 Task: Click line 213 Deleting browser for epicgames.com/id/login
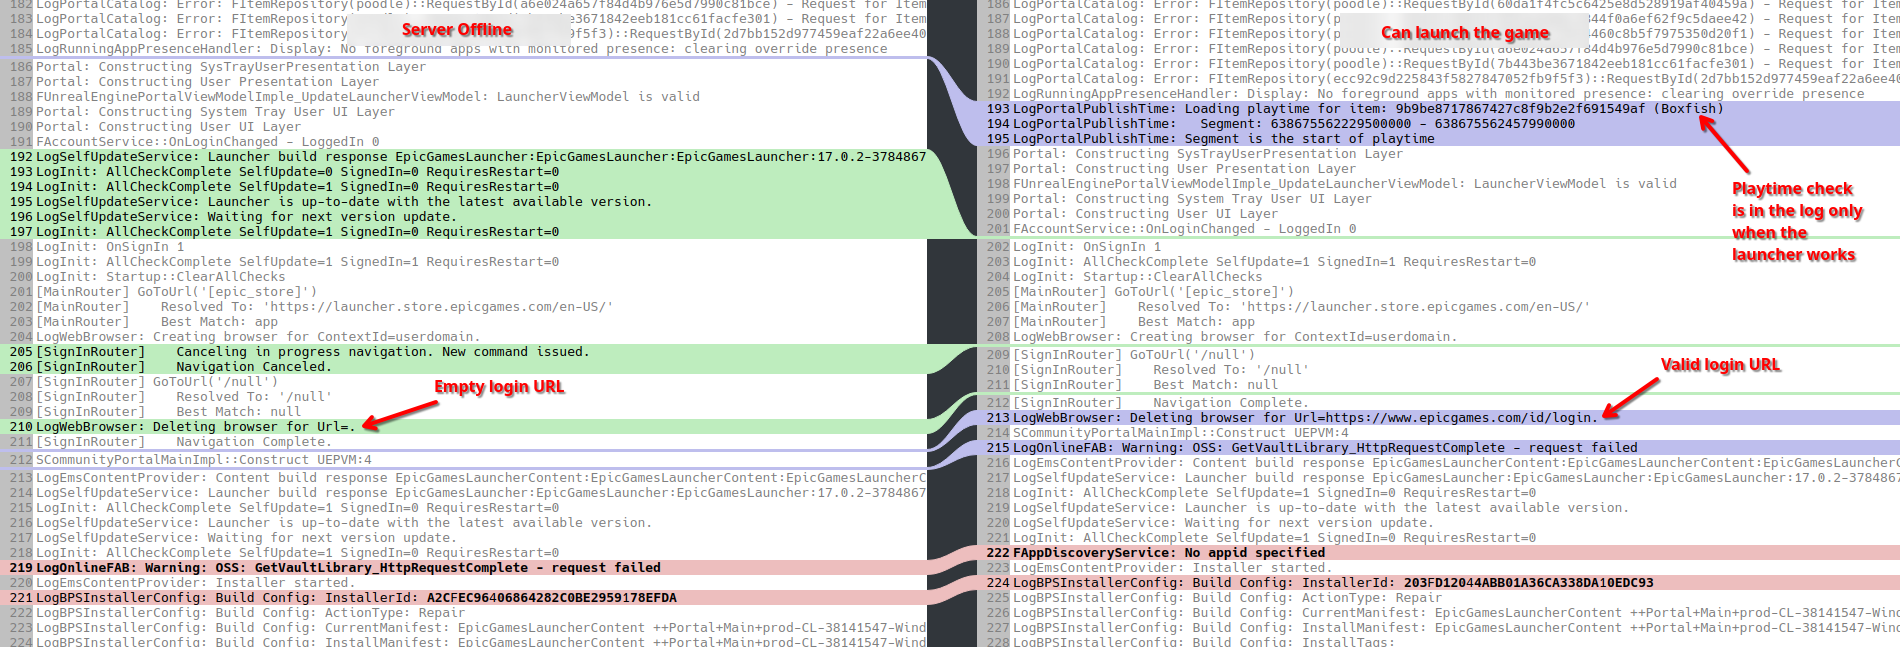click(x=1306, y=418)
